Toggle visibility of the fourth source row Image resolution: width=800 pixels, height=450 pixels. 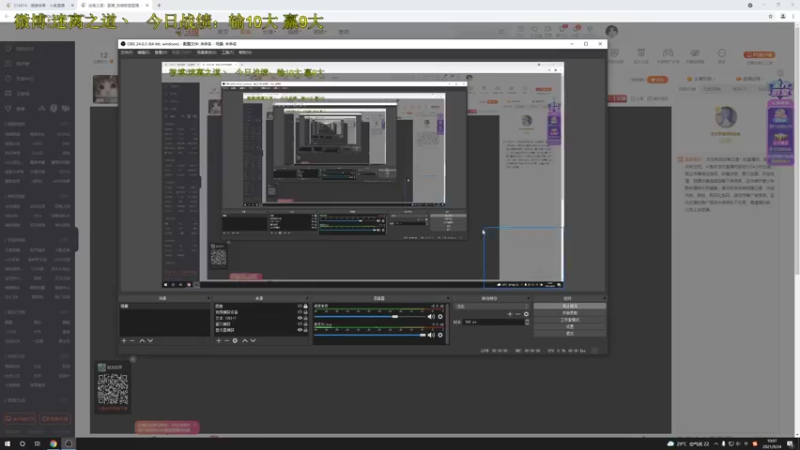pyautogui.click(x=299, y=324)
